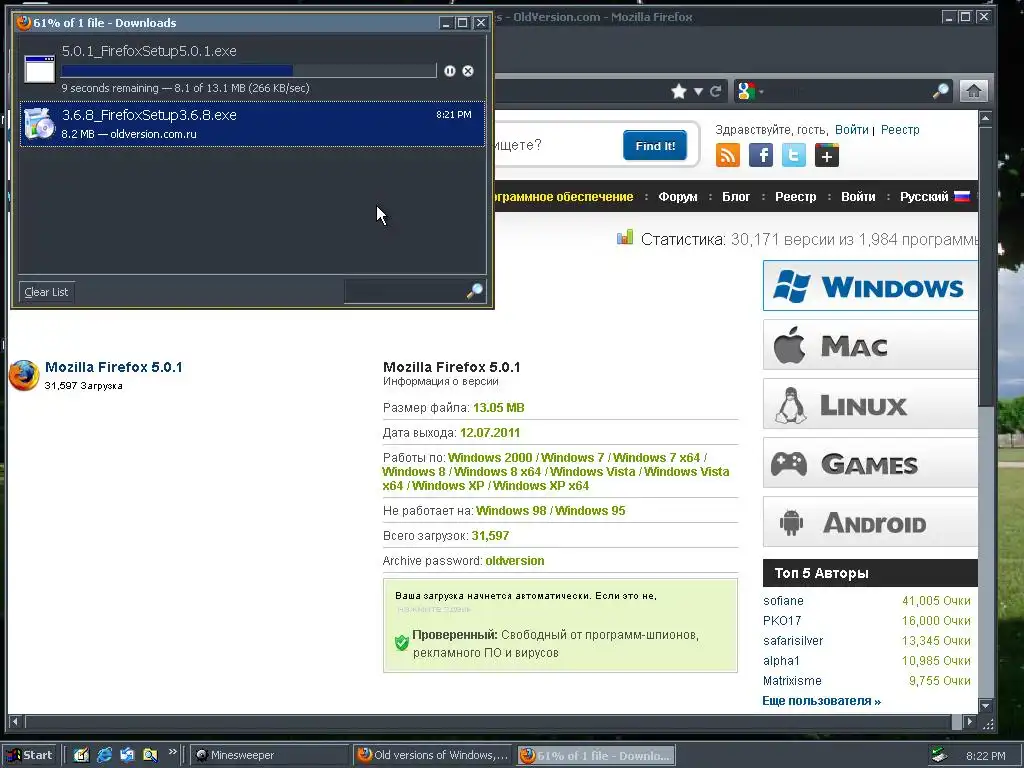The width and height of the screenshot is (1024, 768).
Task: Click the page vertical scrollbar up arrow
Action: click(985, 118)
